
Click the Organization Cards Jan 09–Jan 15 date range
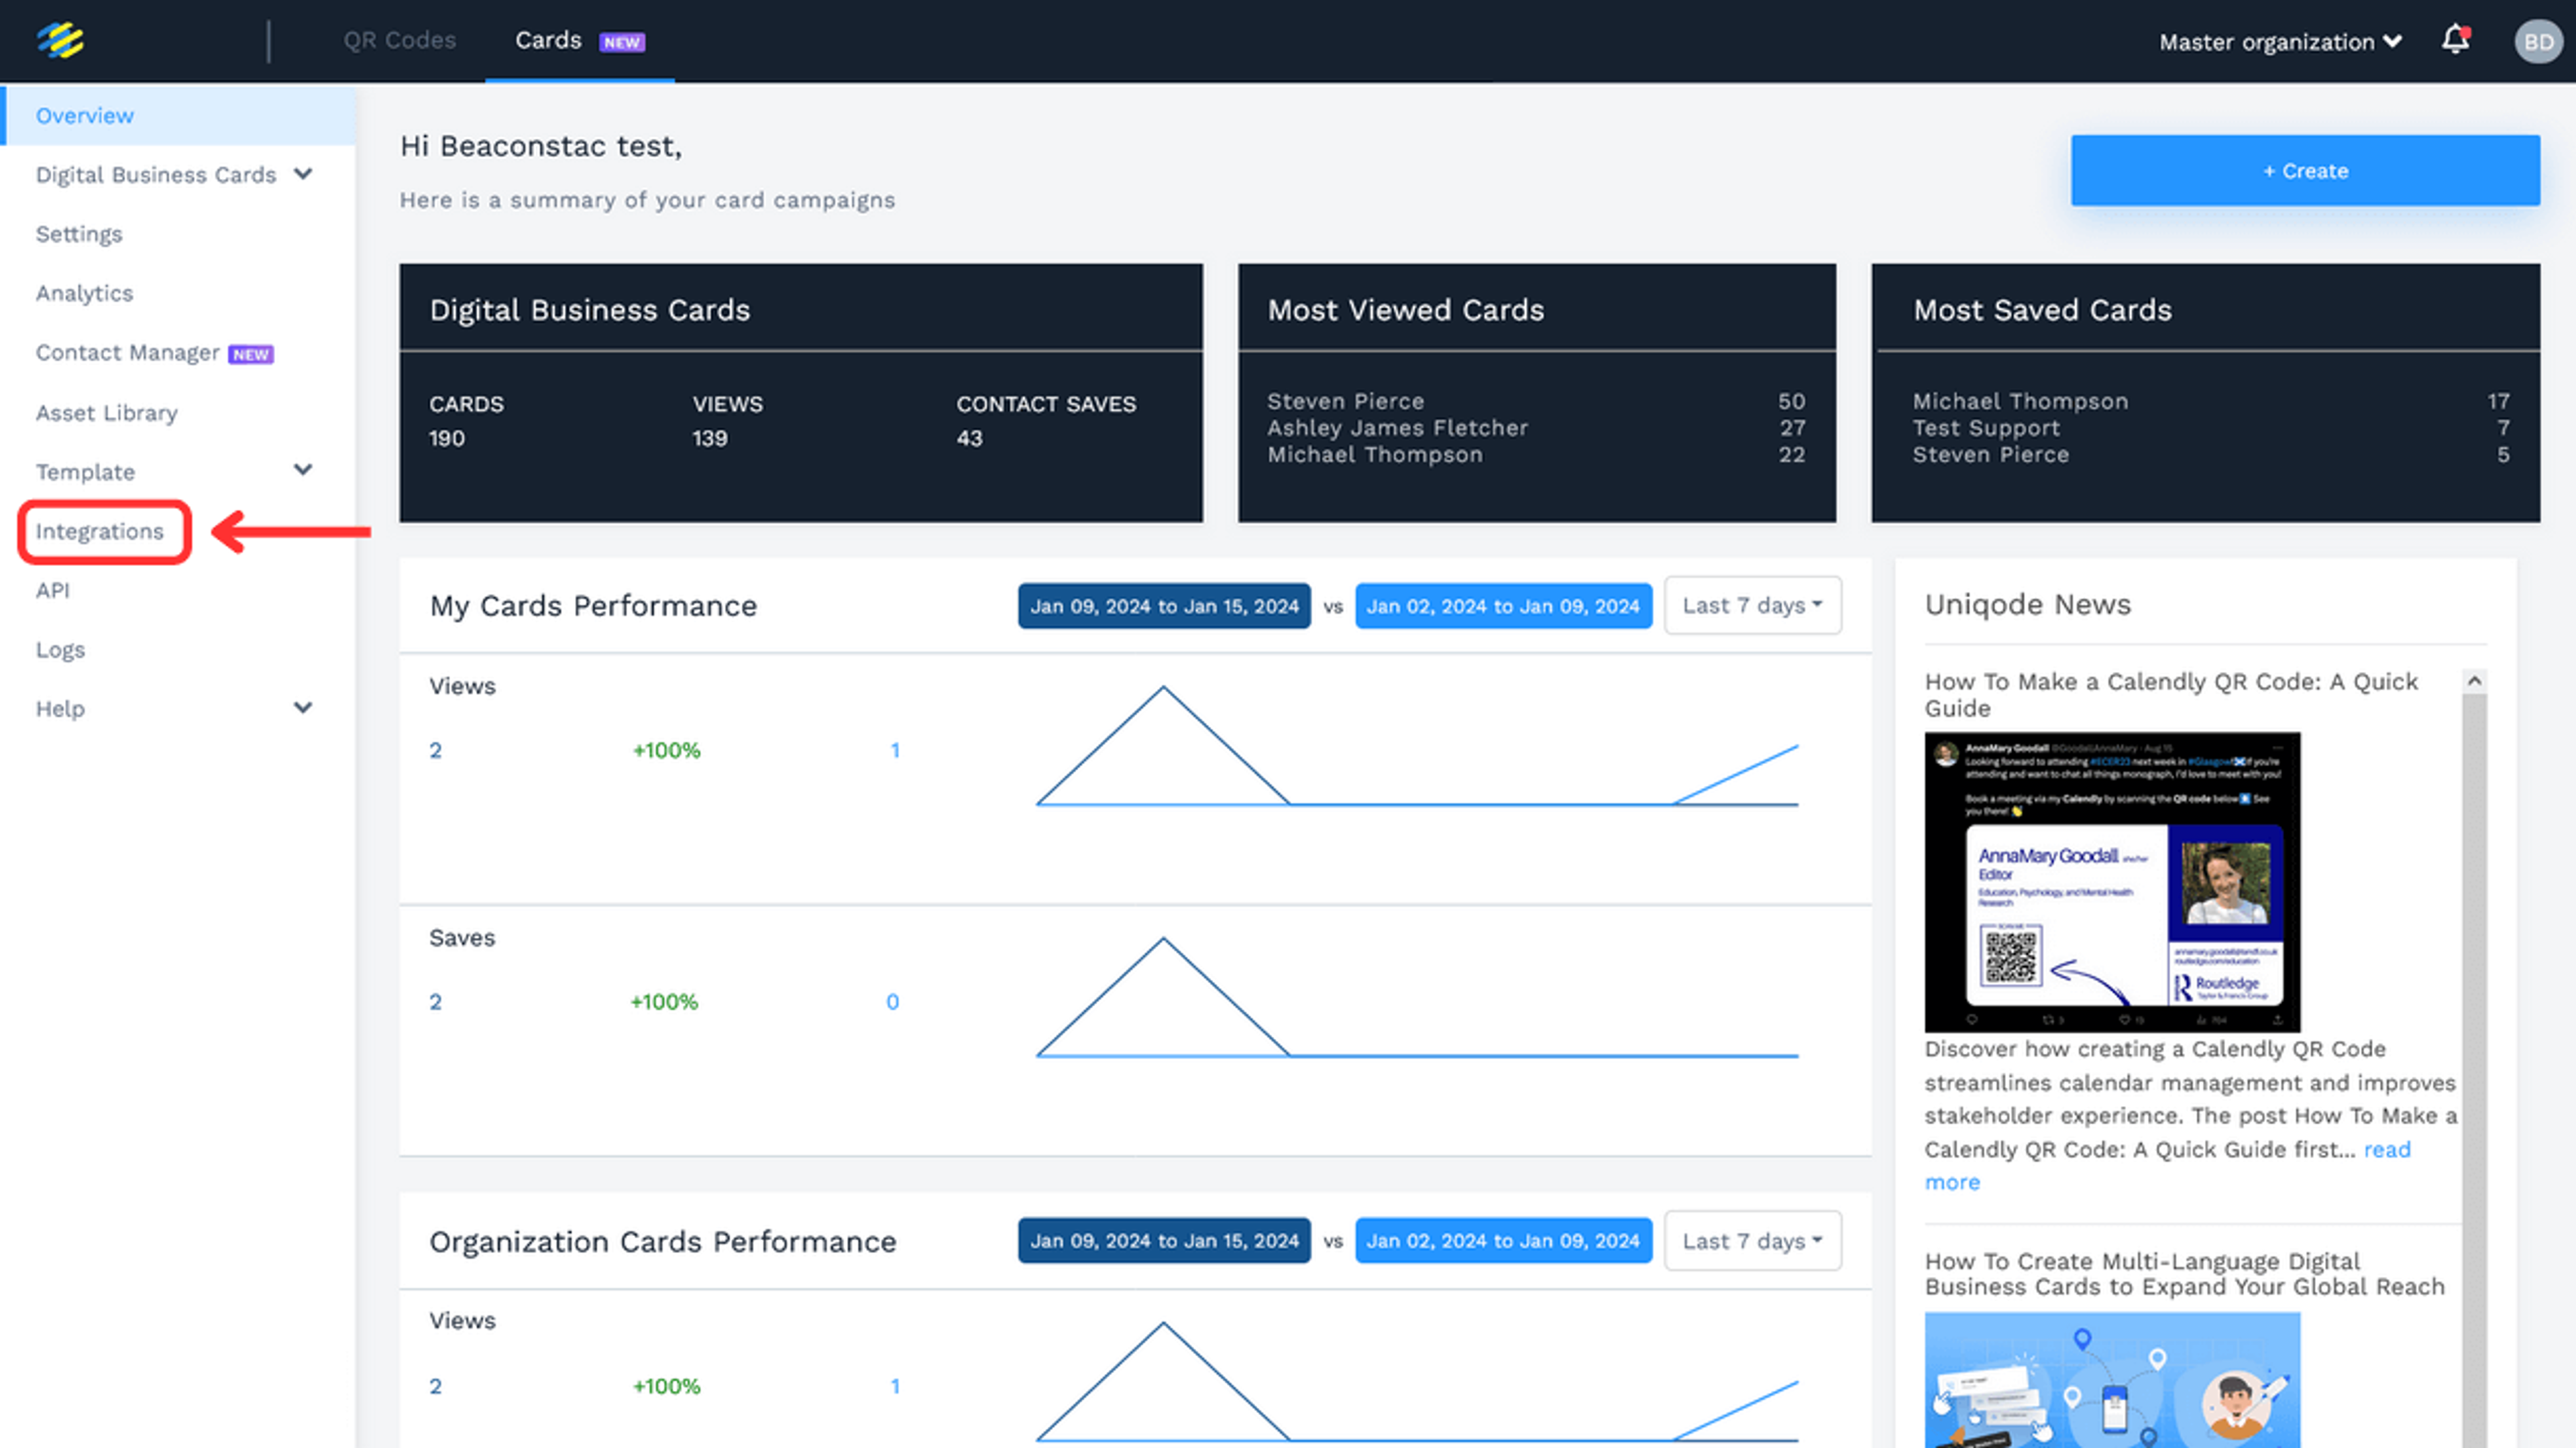pyautogui.click(x=1164, y=1240)
